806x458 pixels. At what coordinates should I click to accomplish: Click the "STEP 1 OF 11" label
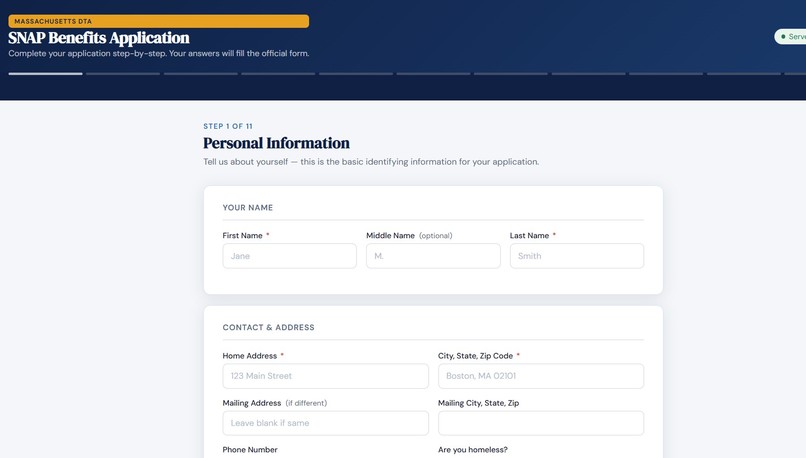click(x=228, y=126)
